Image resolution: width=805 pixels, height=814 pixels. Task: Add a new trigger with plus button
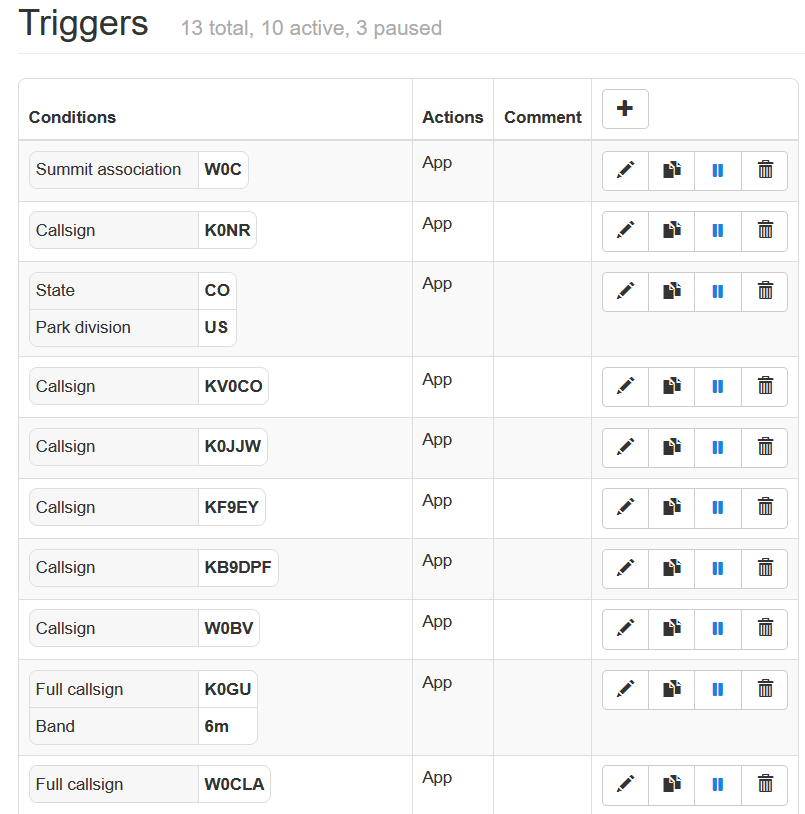[625, 109]
